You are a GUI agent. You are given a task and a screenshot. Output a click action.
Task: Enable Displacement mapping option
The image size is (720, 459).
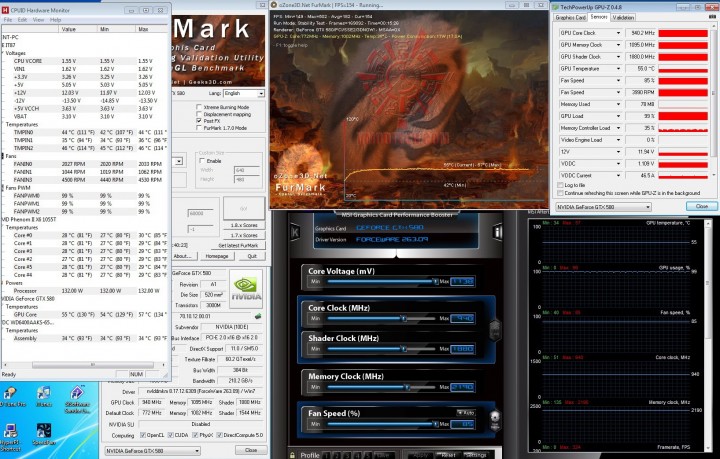pyautogui.click(x=199, y=114)
